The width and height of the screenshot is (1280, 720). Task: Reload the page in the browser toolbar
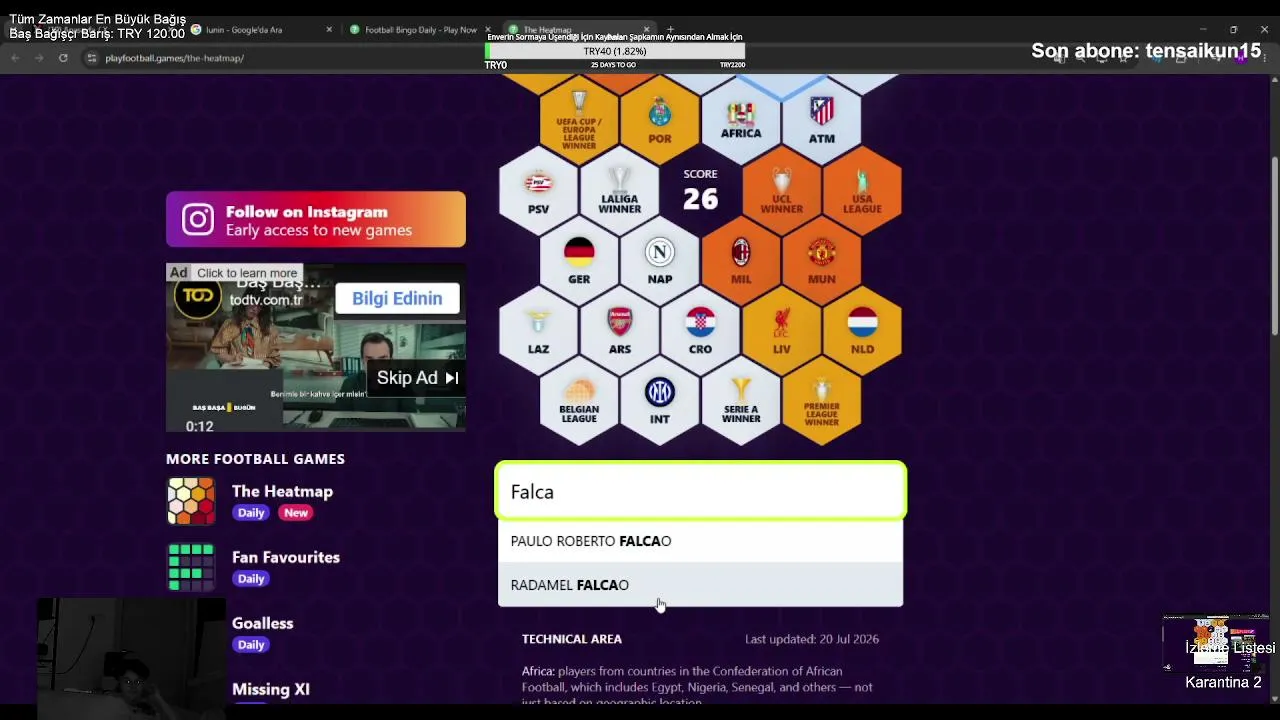click(x=63, y=58)
